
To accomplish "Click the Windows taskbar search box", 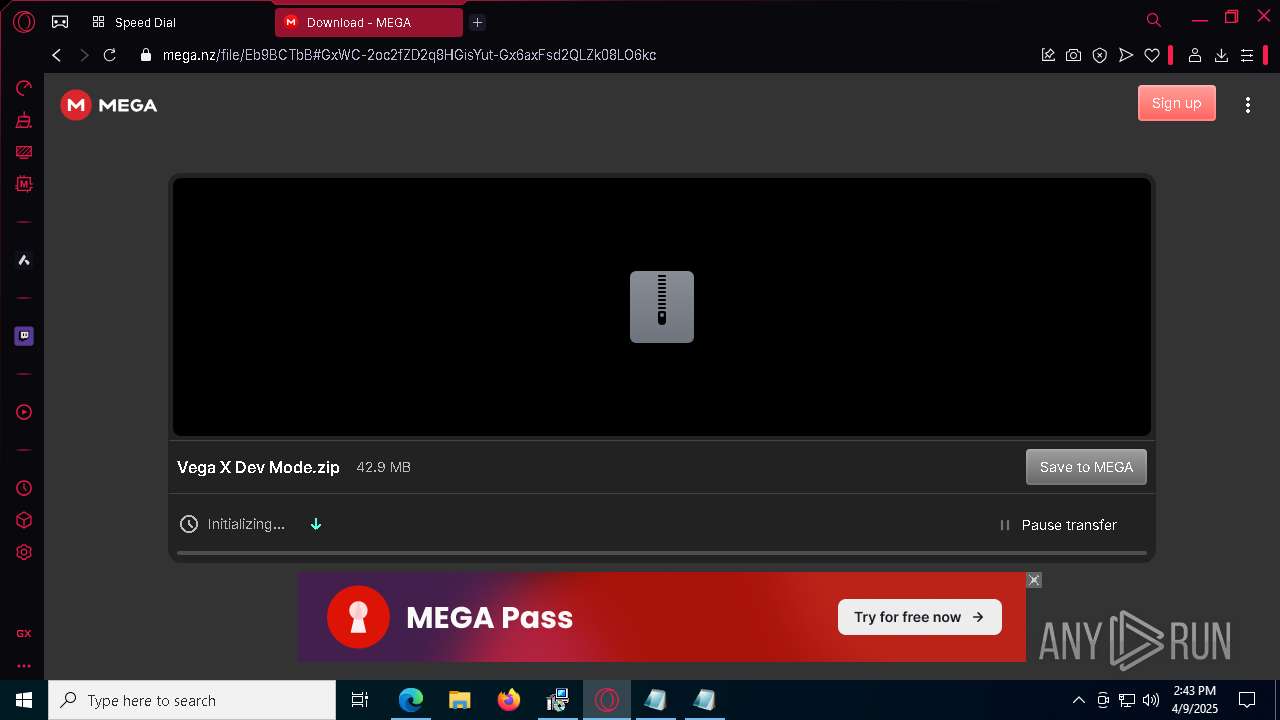I will pyautogui.click(x=192, y=700).
